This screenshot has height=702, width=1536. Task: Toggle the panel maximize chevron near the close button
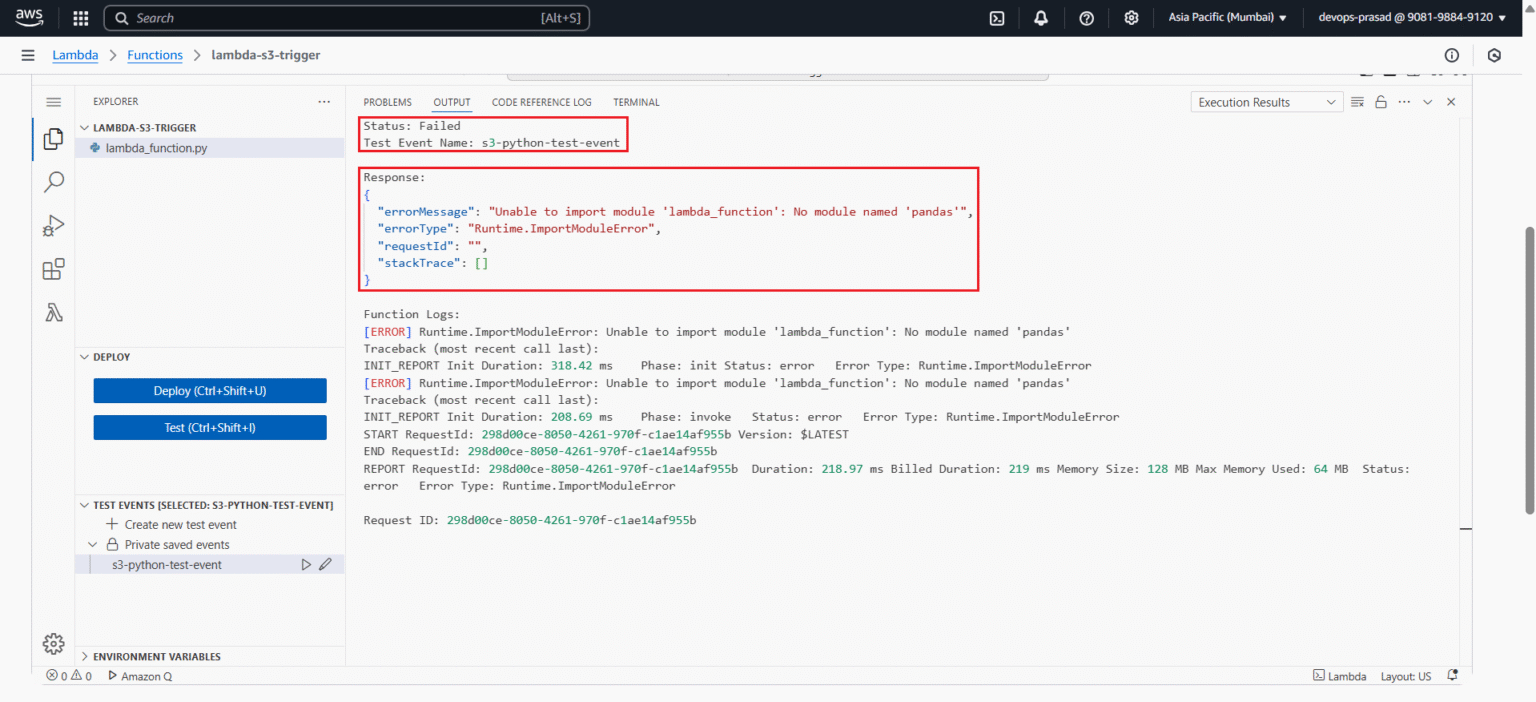pos(1427,101)
